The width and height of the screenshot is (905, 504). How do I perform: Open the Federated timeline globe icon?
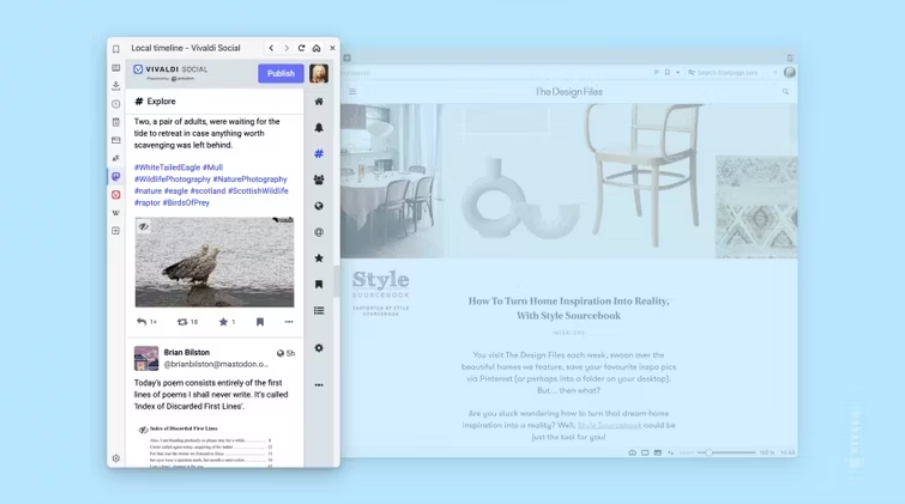coord(319,206)
